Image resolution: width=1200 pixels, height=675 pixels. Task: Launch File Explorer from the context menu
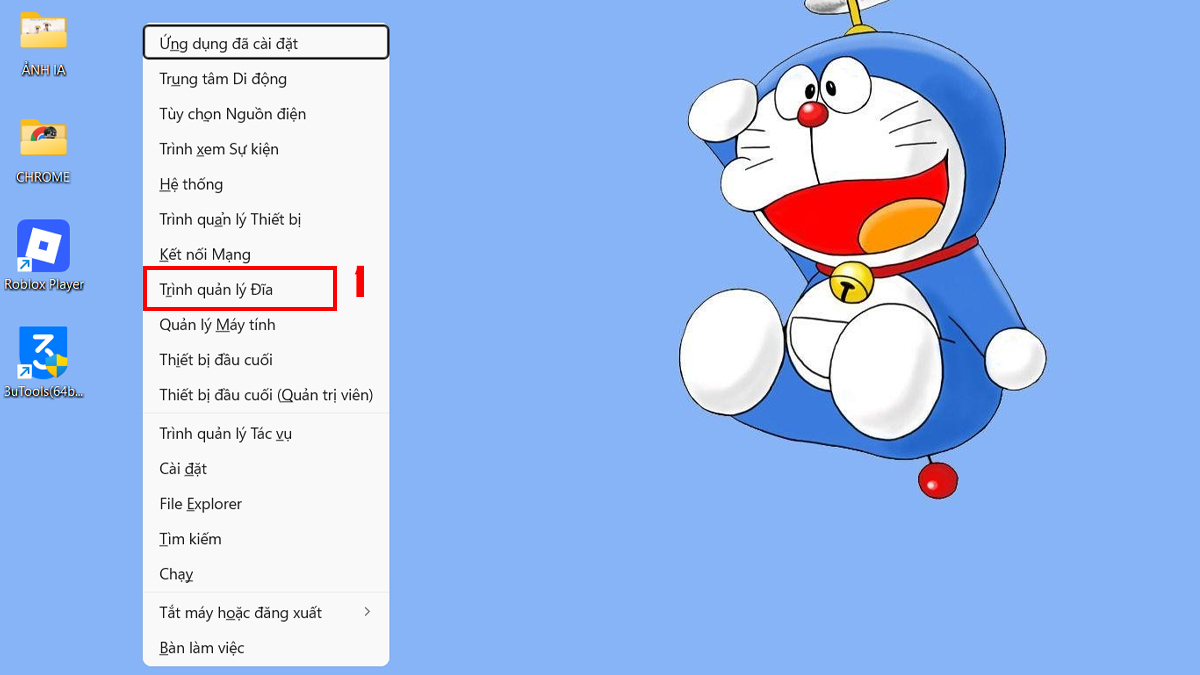[266, 503]
